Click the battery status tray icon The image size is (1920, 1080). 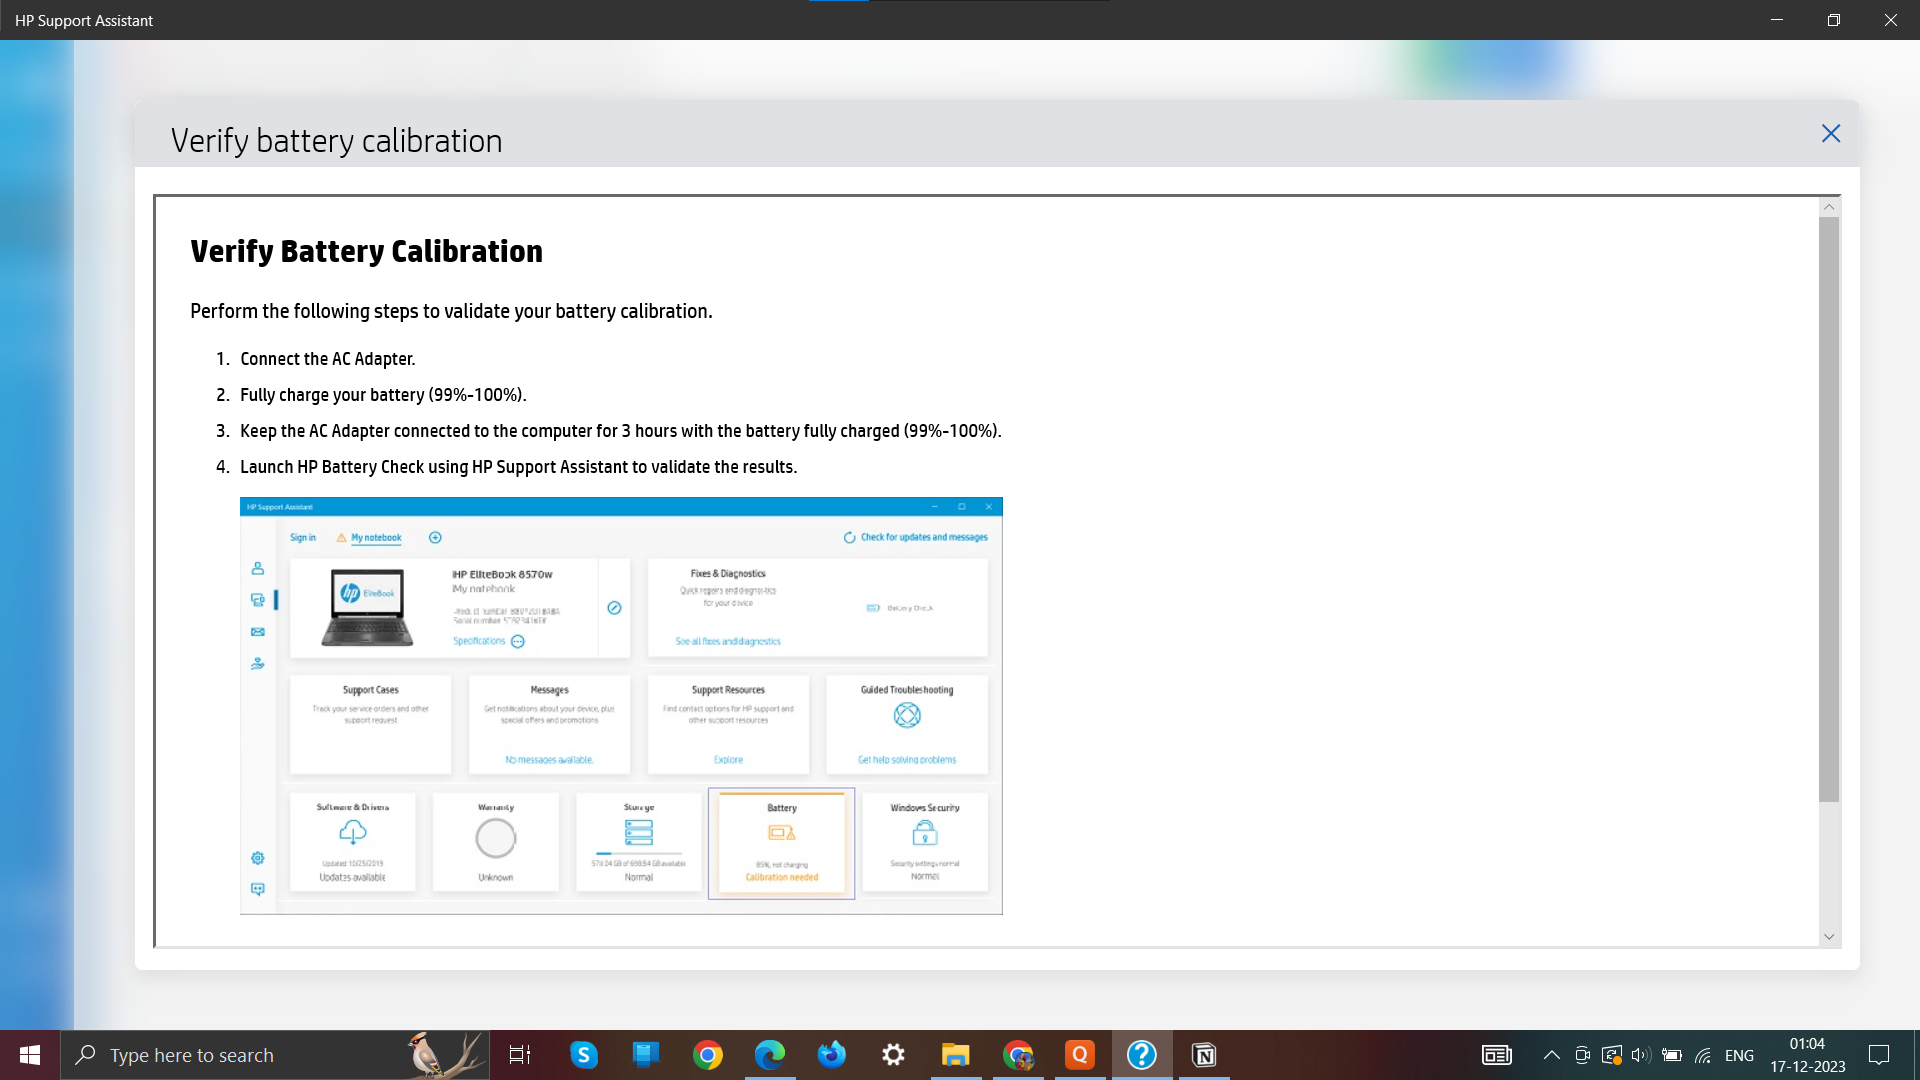(1672, 1055)
